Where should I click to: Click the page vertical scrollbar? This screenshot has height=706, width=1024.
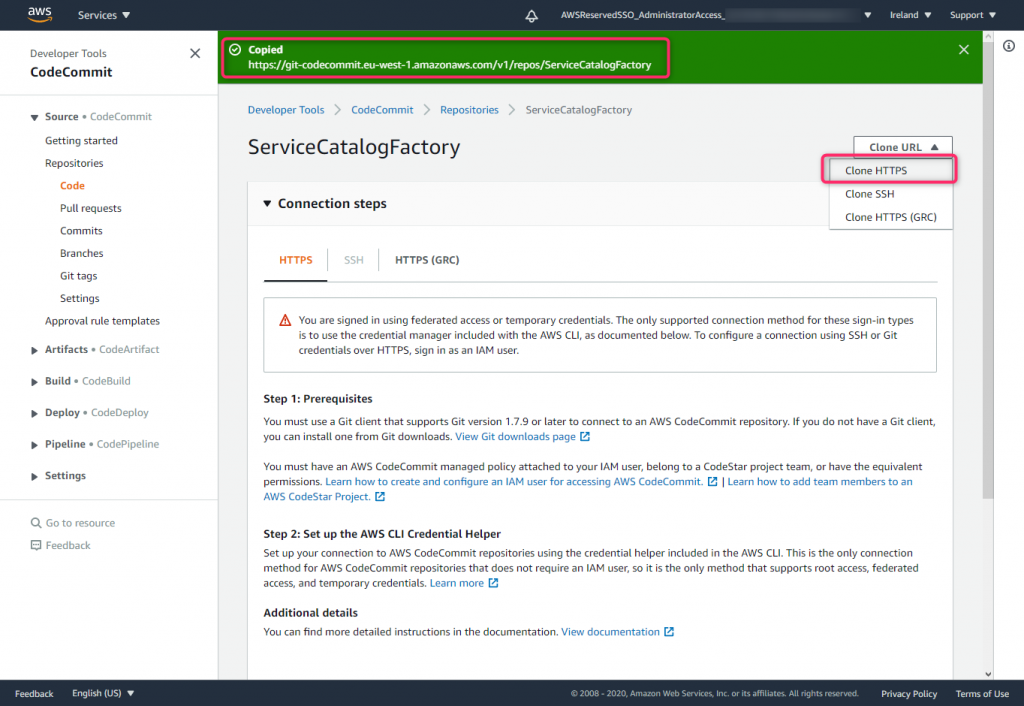pyautogui.click(x=988, y=270)
